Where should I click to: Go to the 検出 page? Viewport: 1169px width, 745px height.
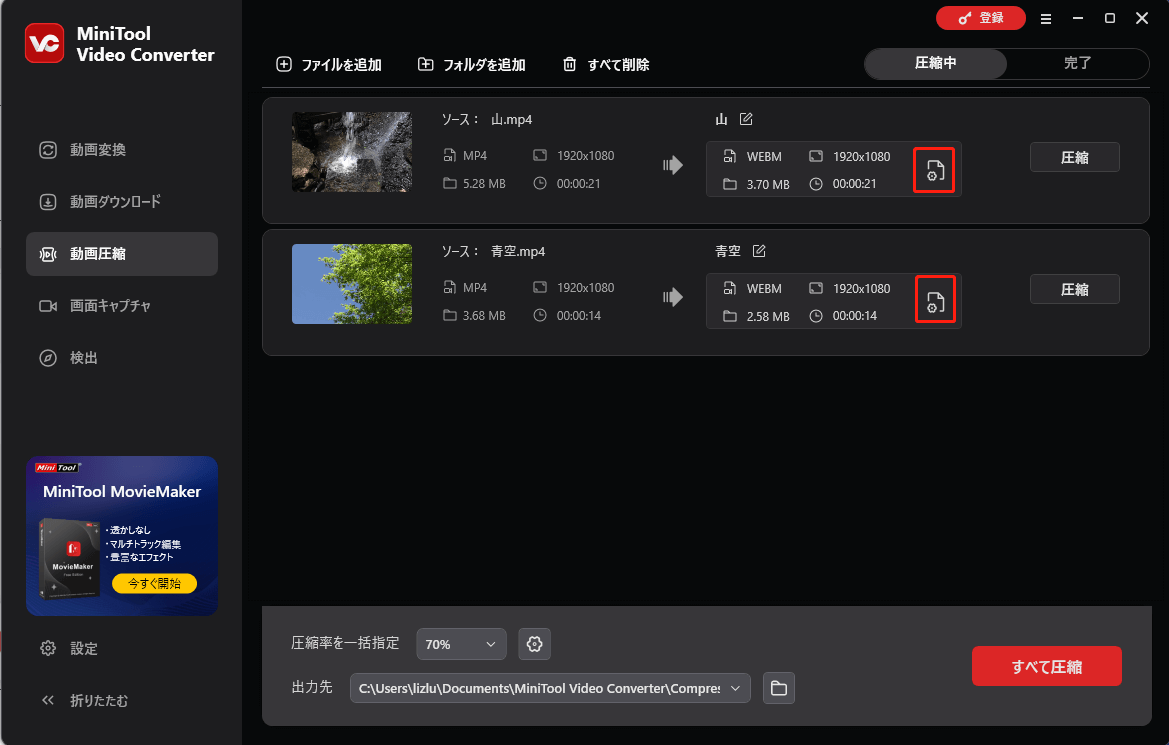pos(122,358)
